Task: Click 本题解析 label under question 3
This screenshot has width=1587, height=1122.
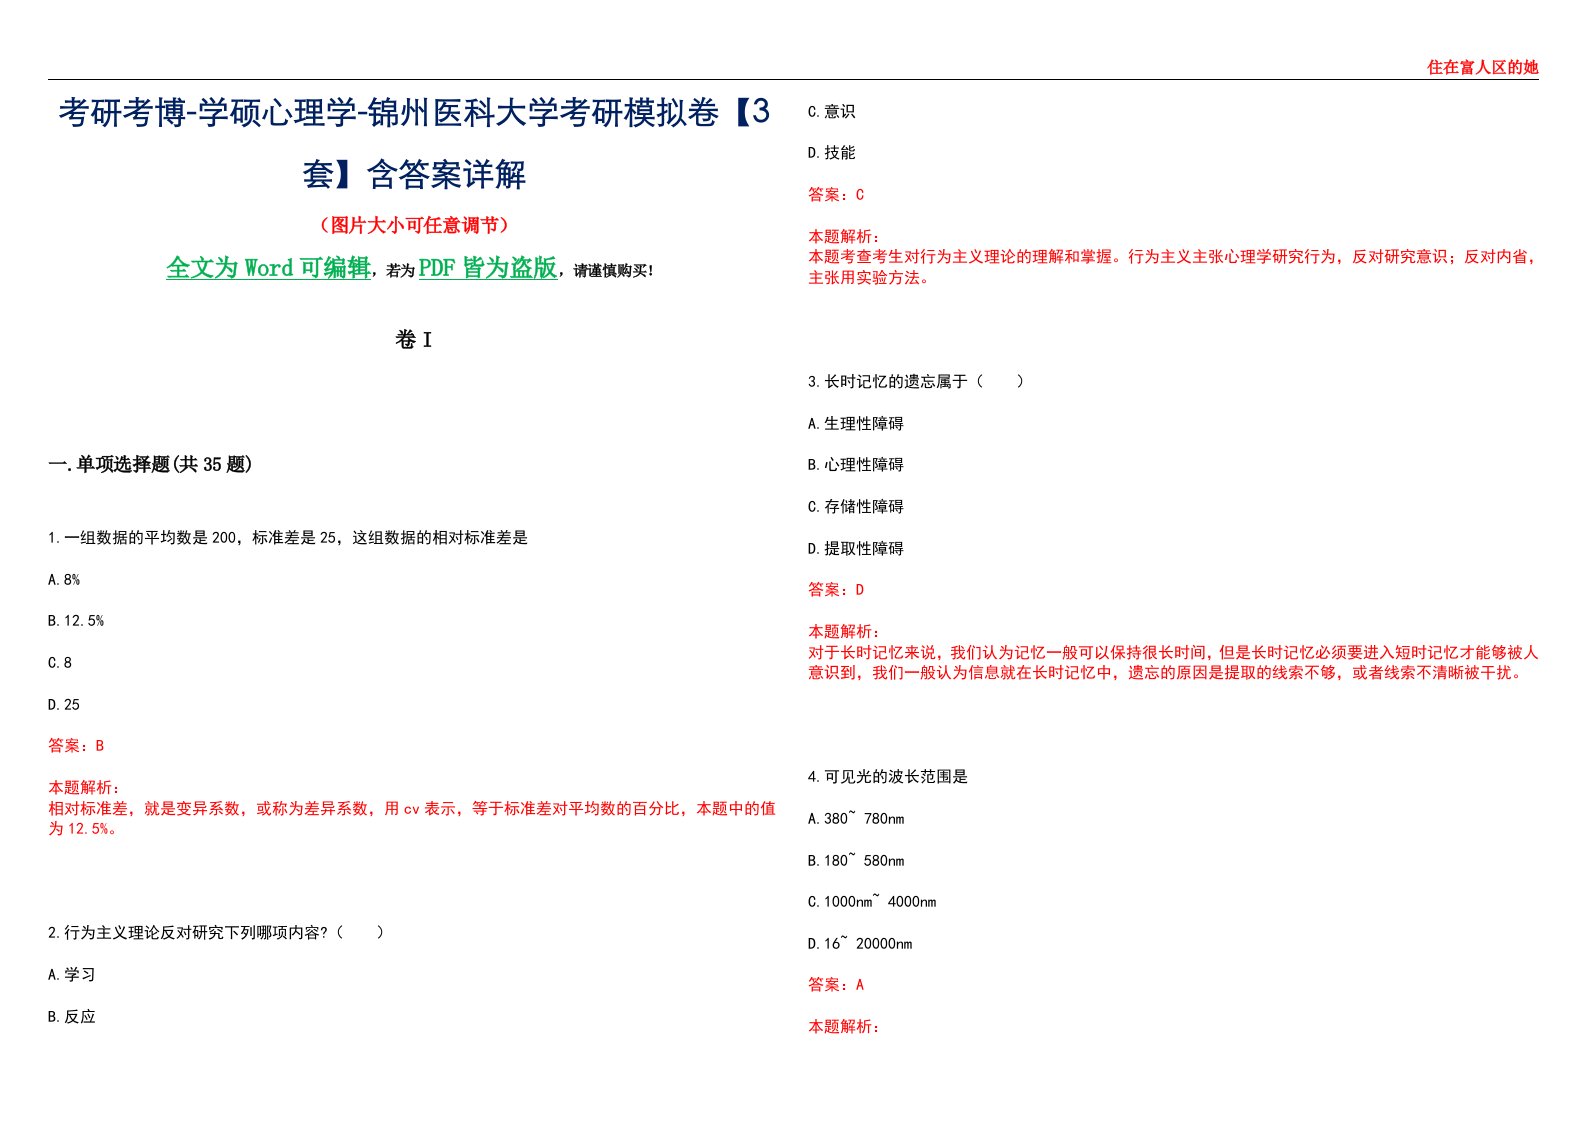Action: pyautogui.click(x=844, y=632)
